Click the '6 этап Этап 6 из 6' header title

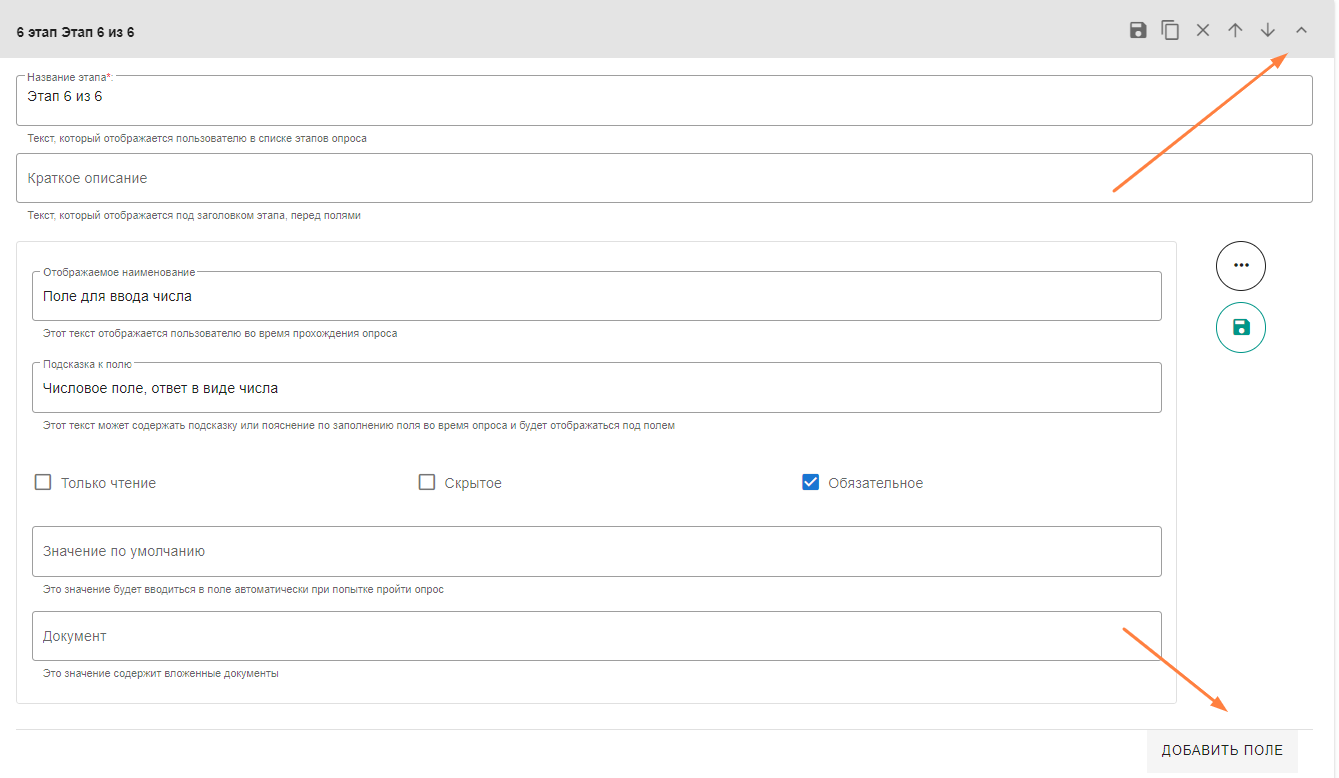[76, 32]
